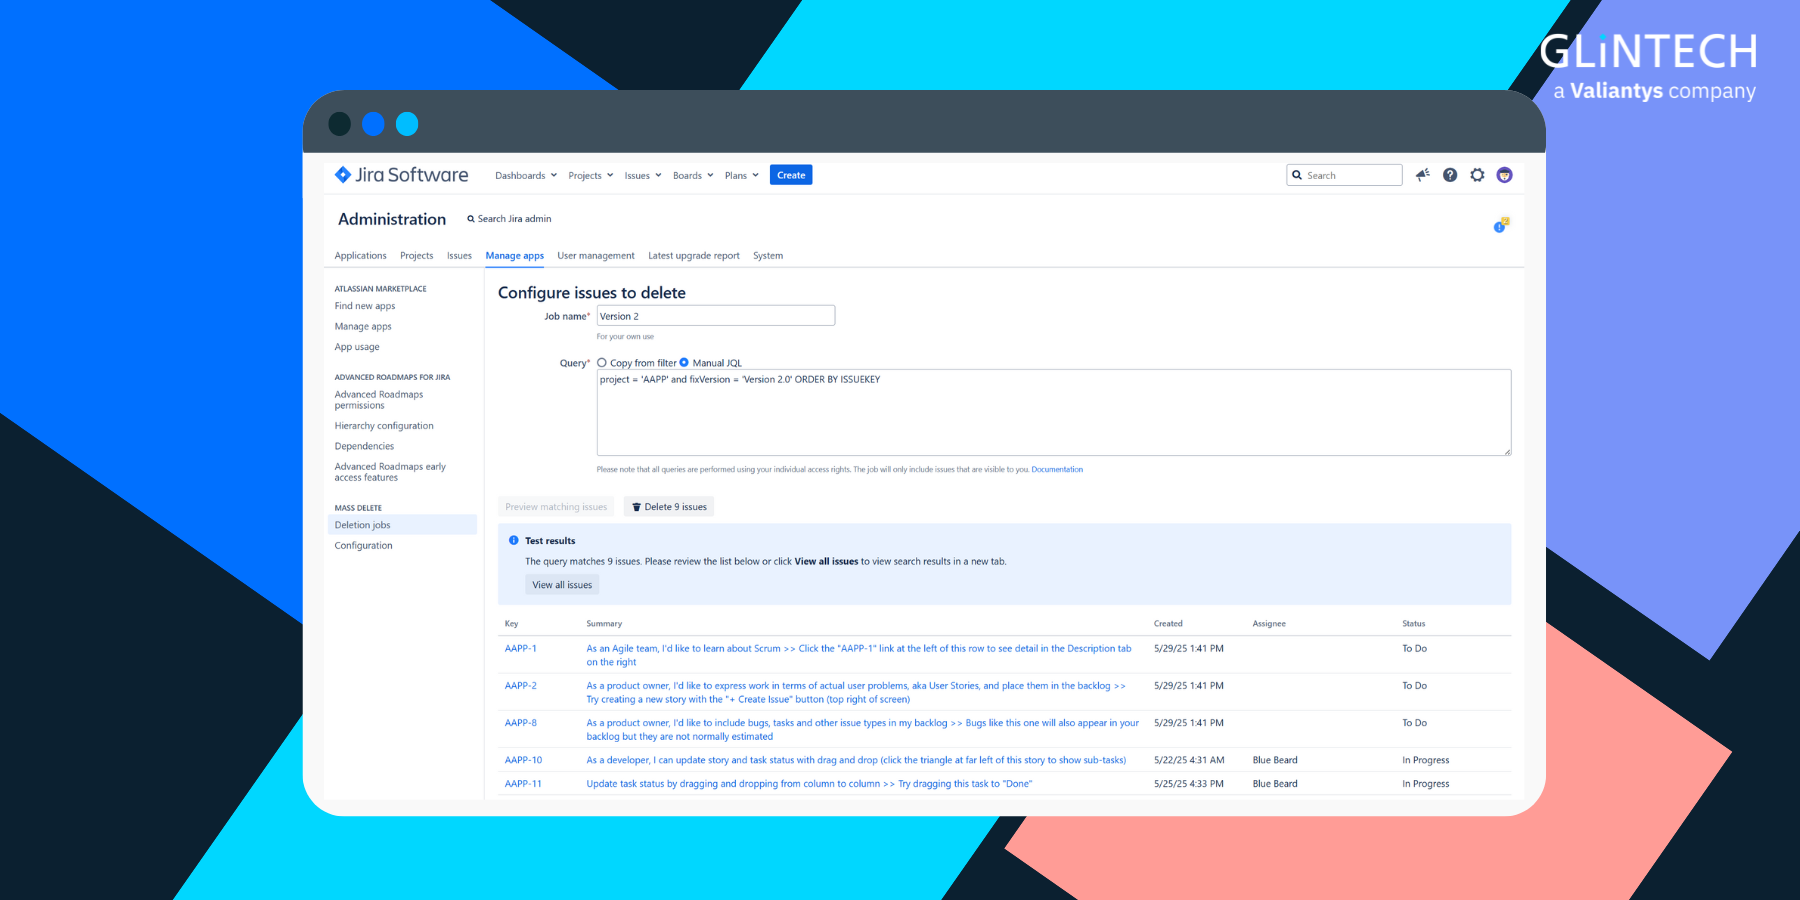This screenshot has width=1800, height=900.
Task: Open App usage in the sidebar
Action: pyautogui.click(x=357, y=347)
